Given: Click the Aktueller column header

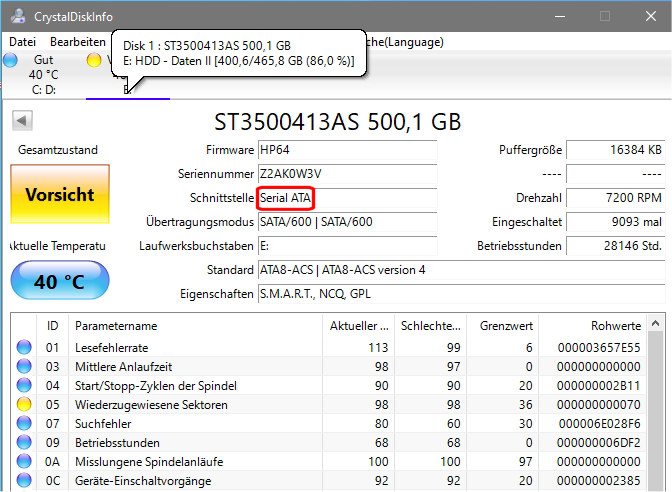Looking at the screenshot, I should 358,326.
